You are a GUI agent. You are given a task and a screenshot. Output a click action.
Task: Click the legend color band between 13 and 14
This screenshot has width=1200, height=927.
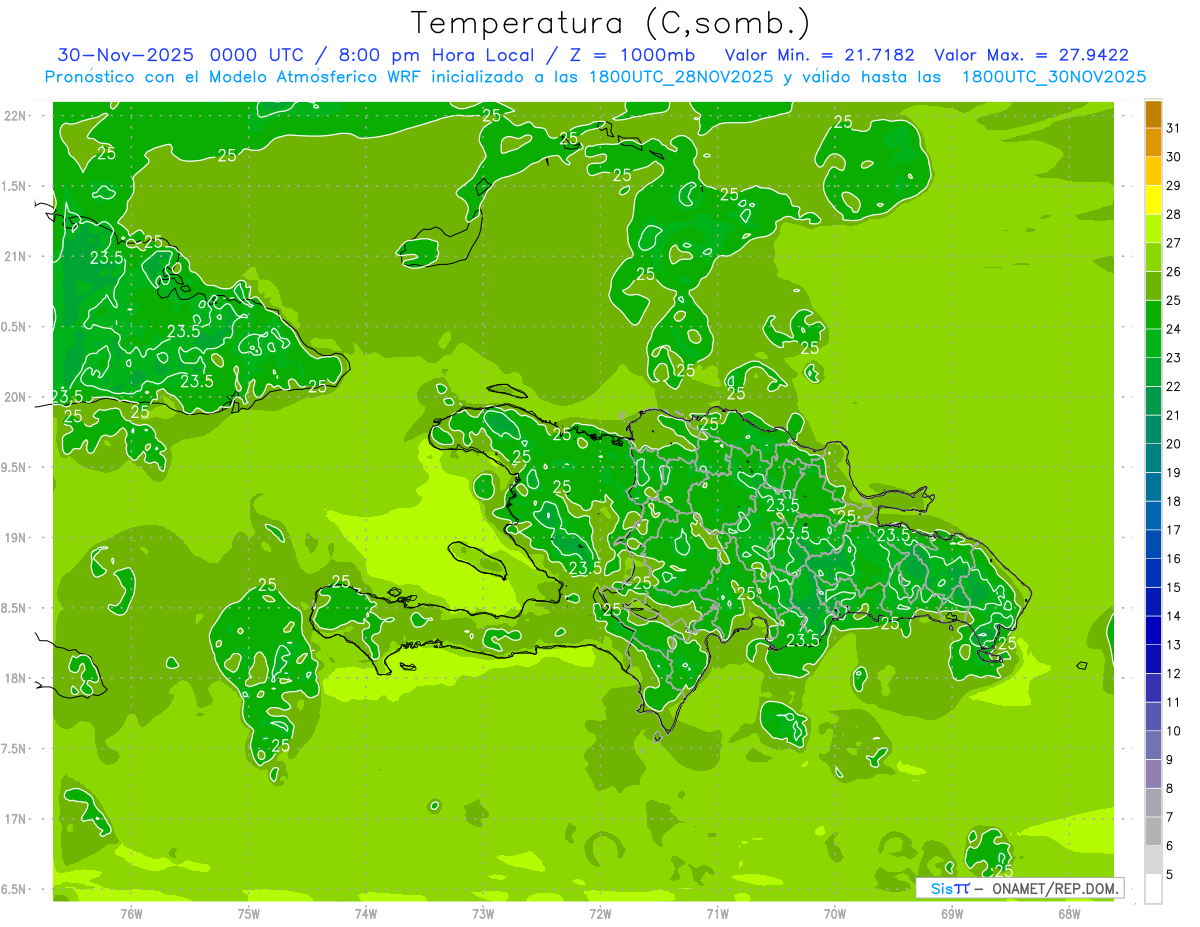(1153, 631)
